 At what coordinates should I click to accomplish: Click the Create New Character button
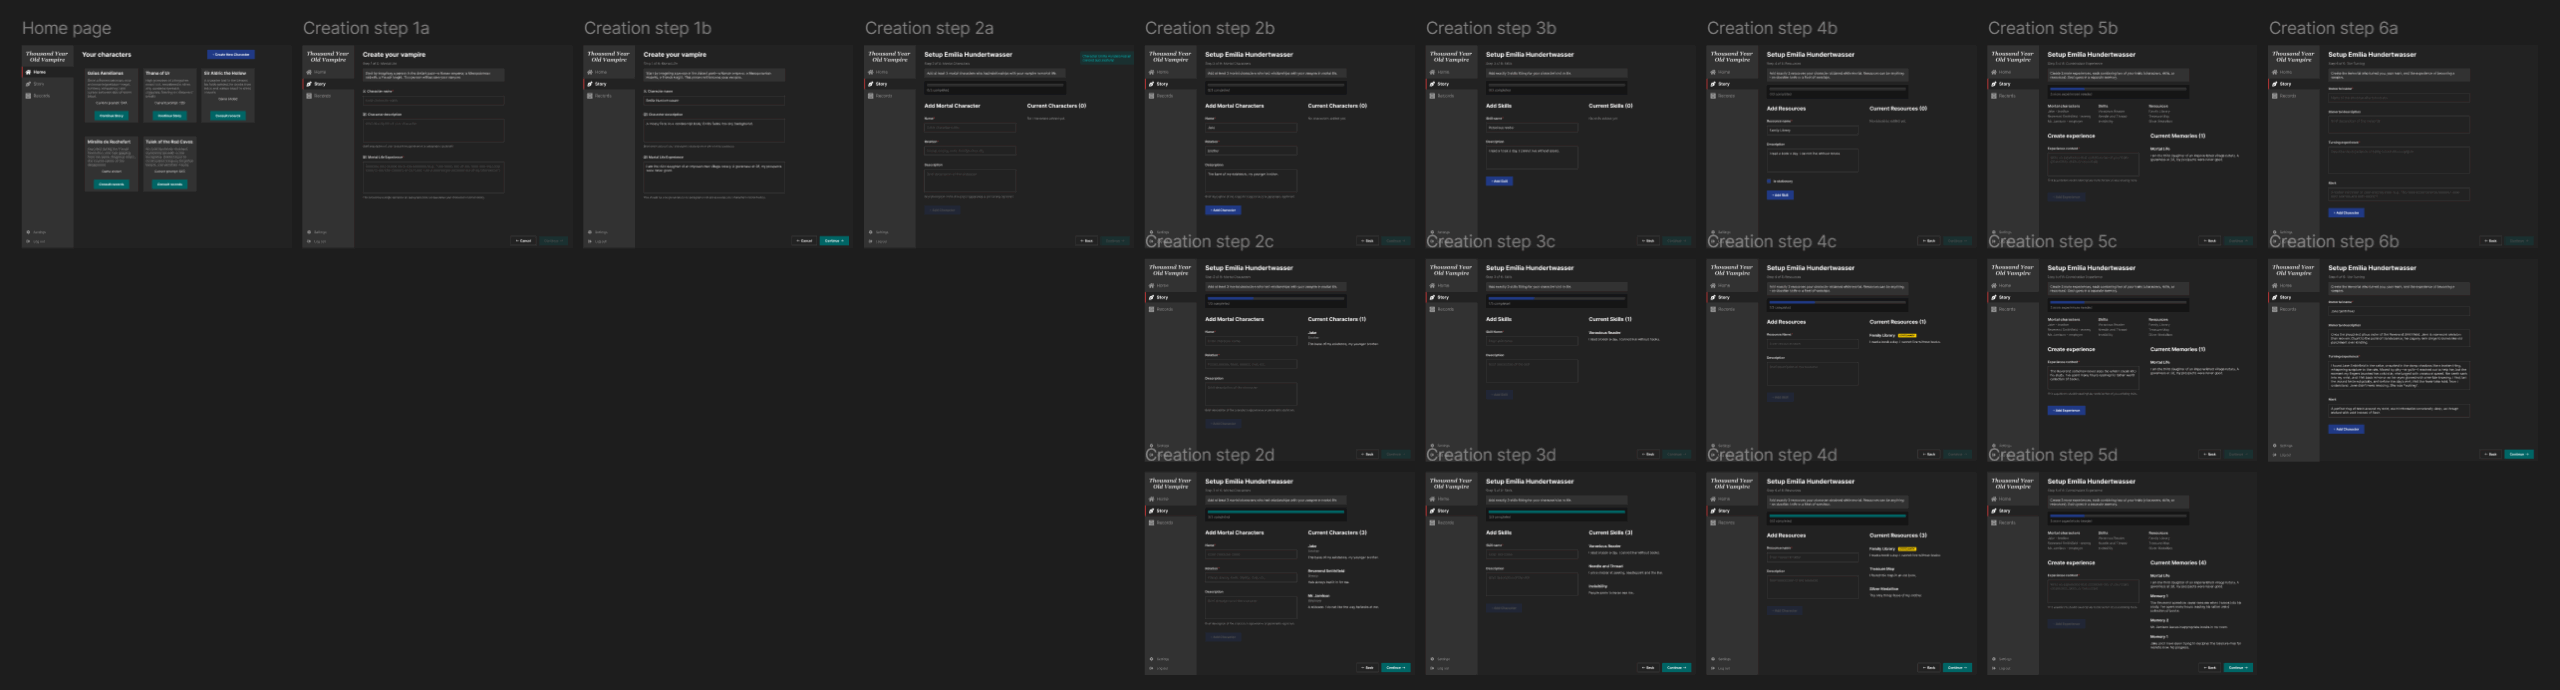coord(231,54)
